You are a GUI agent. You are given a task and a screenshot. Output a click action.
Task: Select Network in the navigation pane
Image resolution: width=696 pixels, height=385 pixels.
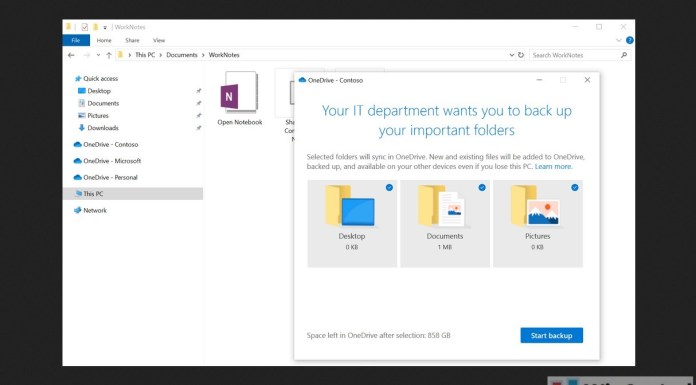point(95,210)
